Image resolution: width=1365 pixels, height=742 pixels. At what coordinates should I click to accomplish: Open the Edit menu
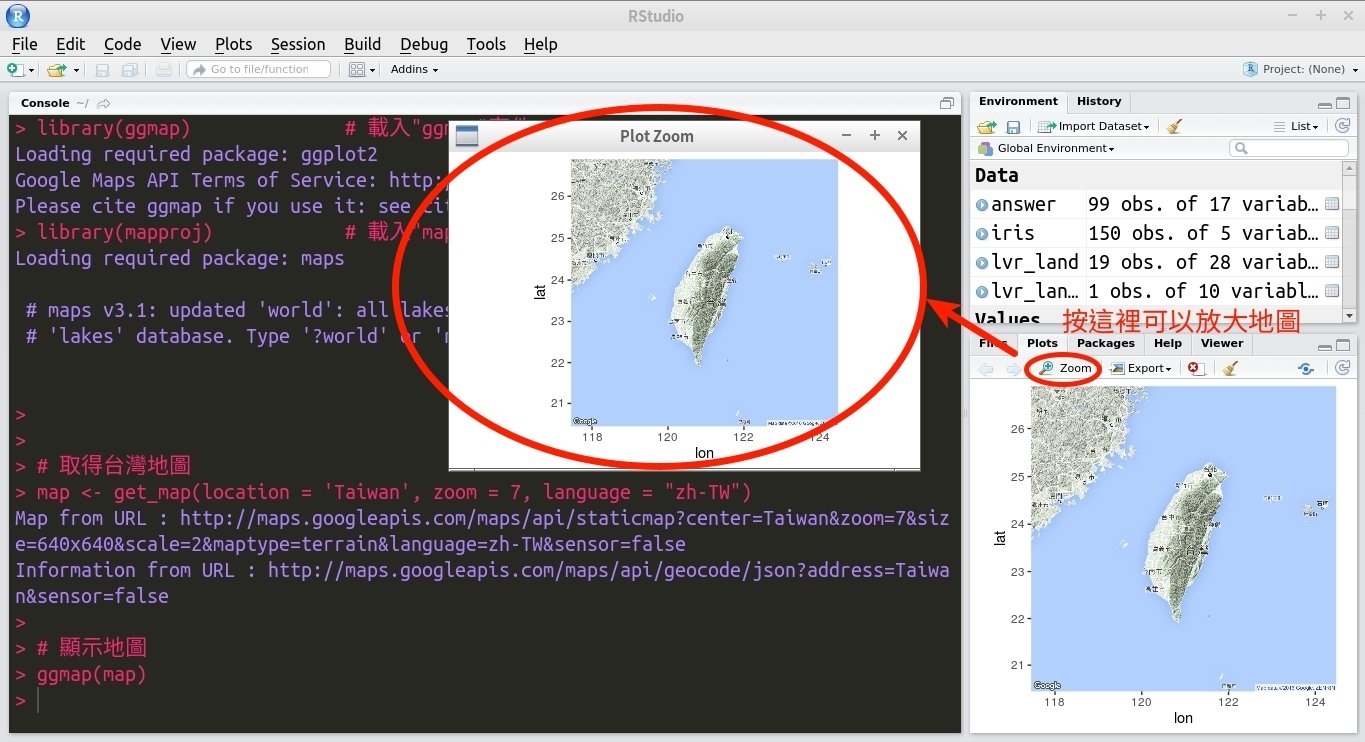click(x=70, y=44)
